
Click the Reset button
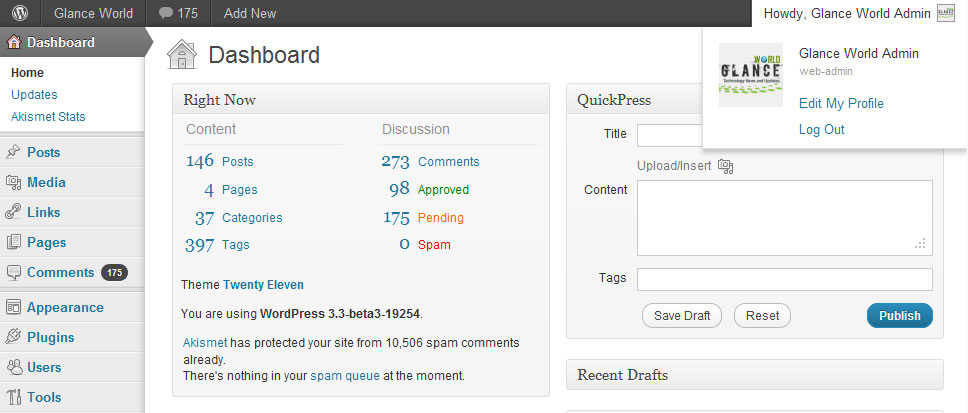click(x=762, y=315)
